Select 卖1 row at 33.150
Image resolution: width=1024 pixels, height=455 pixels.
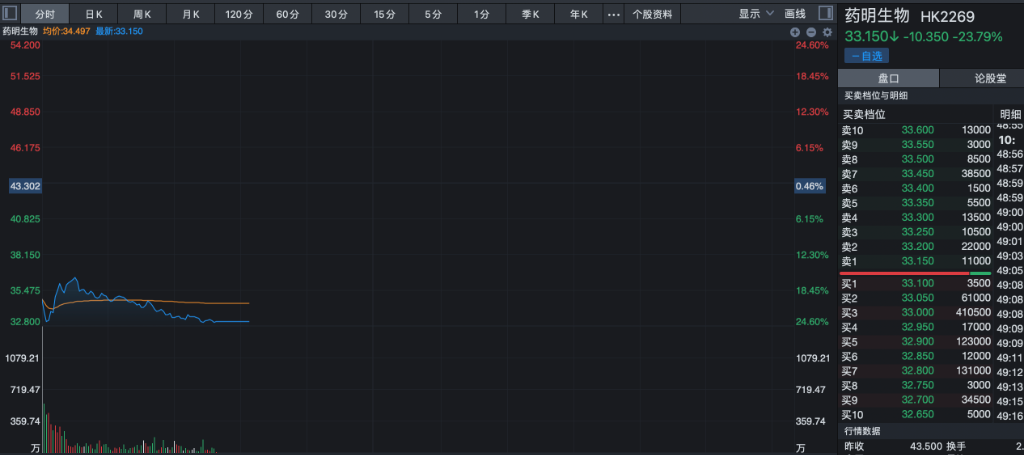(916, 261)
